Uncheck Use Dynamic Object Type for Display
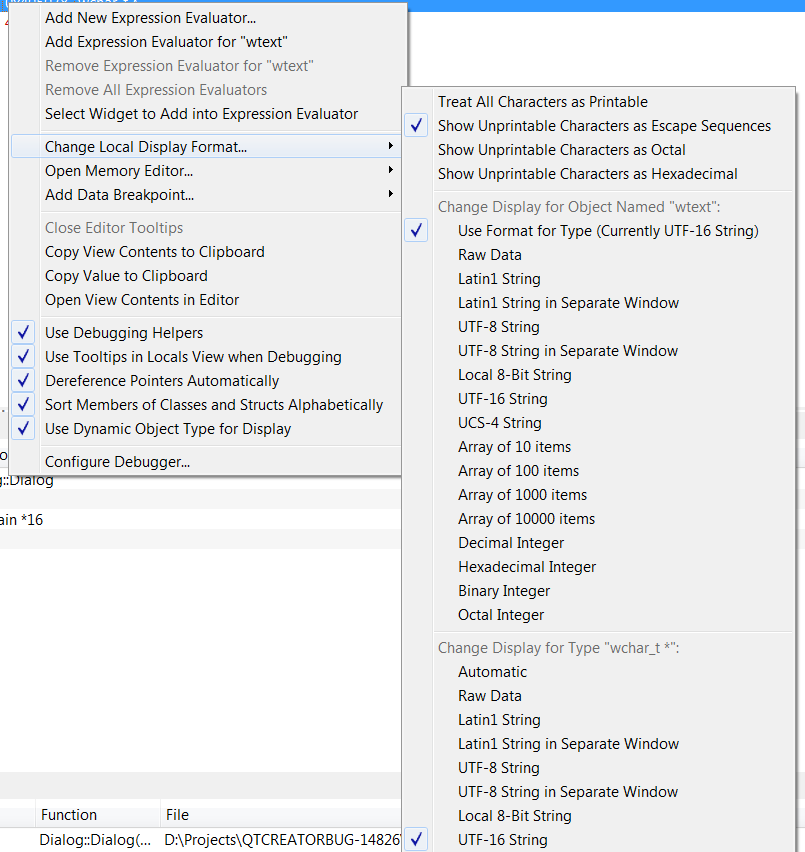The height and width of the screenshot is (852, 805). [168, 429]
